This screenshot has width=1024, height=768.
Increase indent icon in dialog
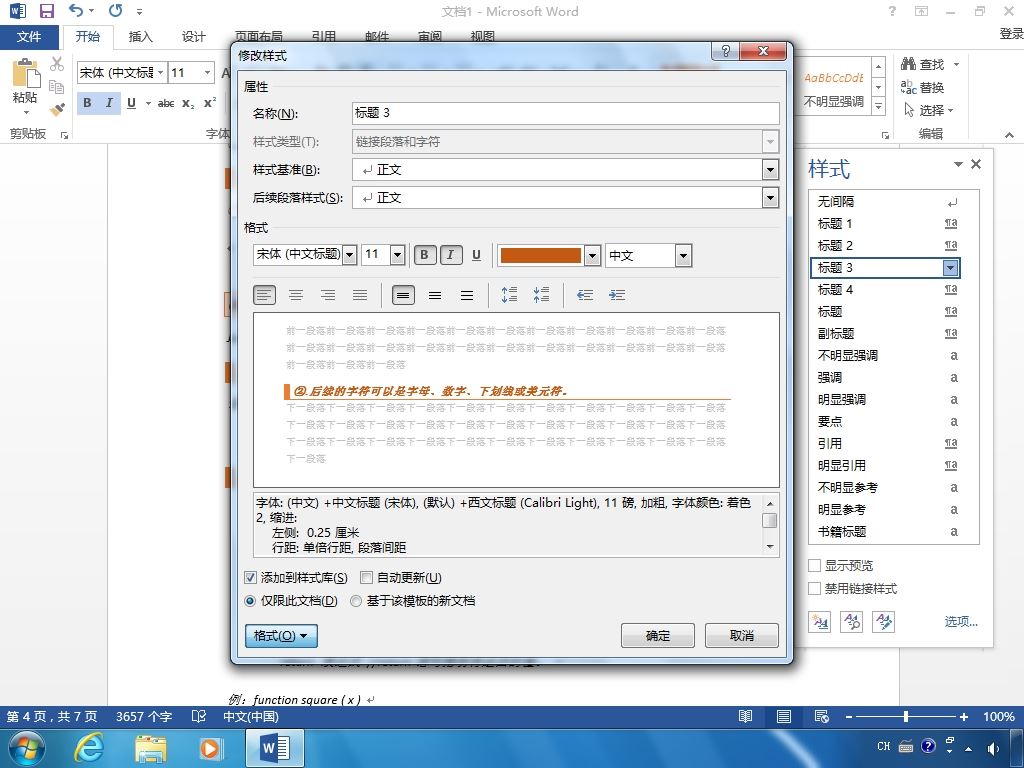point(617,295)
